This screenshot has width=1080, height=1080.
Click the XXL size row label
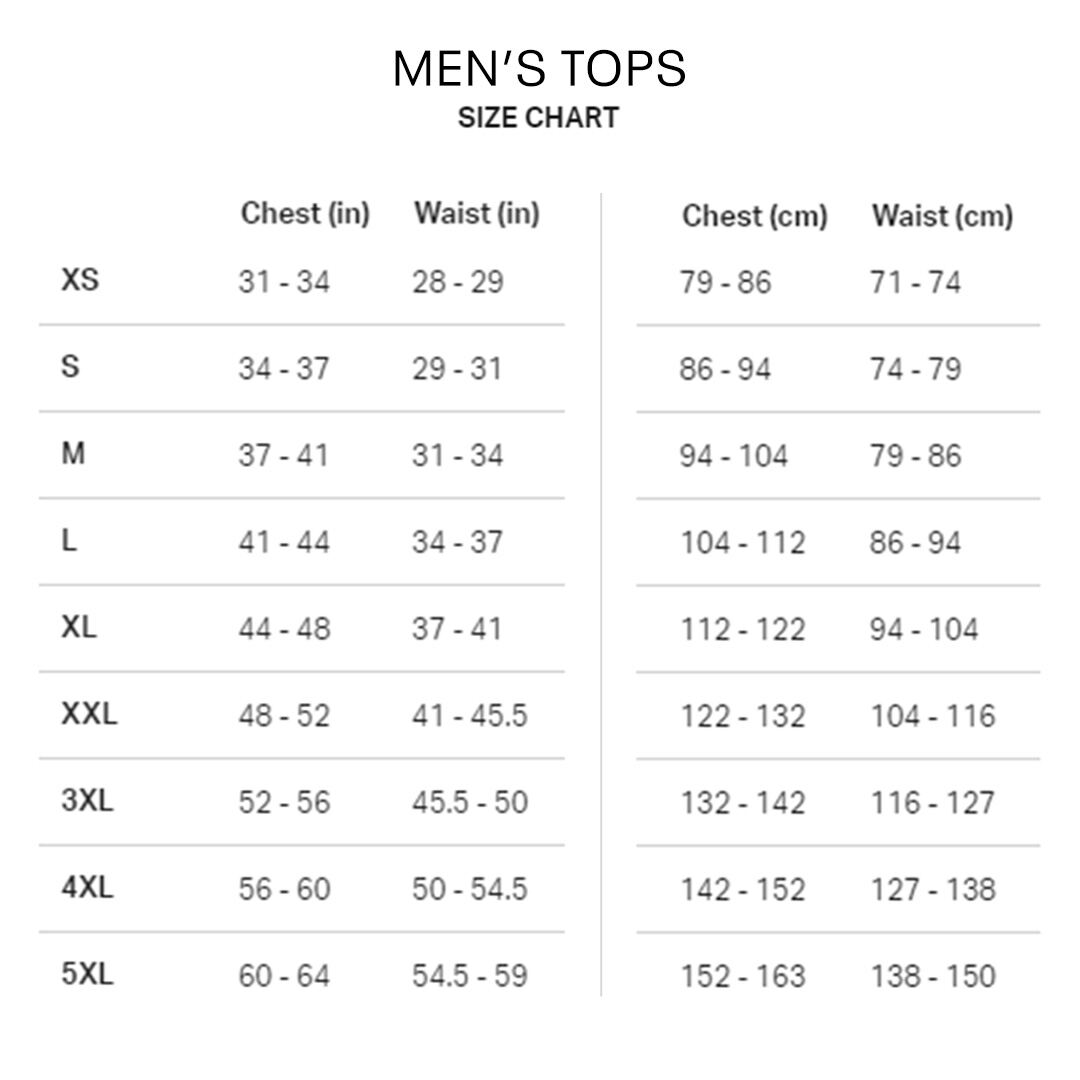click(89, 714)
